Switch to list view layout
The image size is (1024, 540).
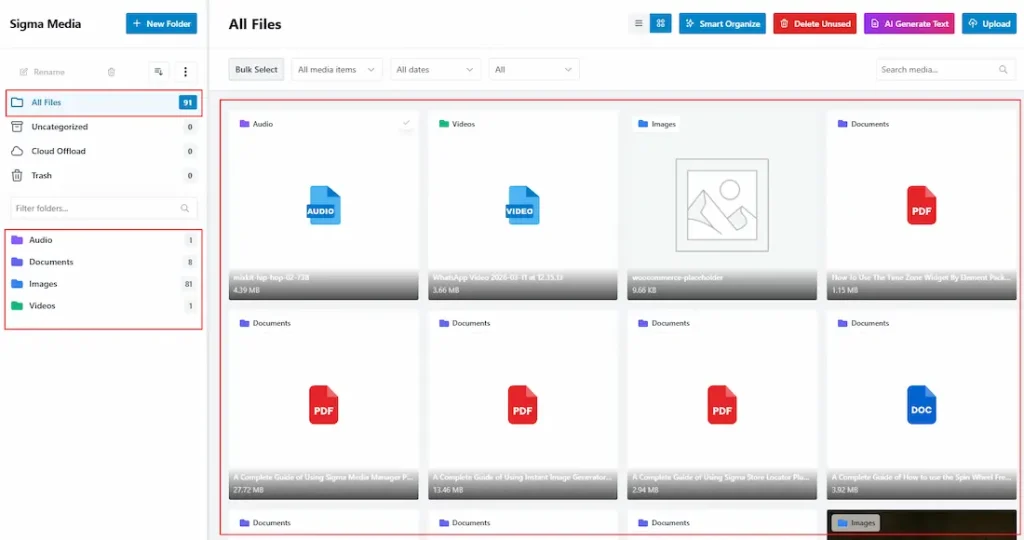[x=639, y=23]
